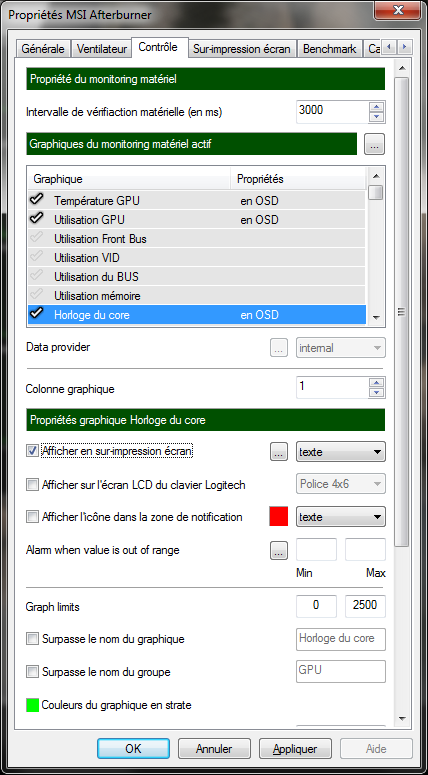Toggle the Température GPU checkmark

coord(37,200)
